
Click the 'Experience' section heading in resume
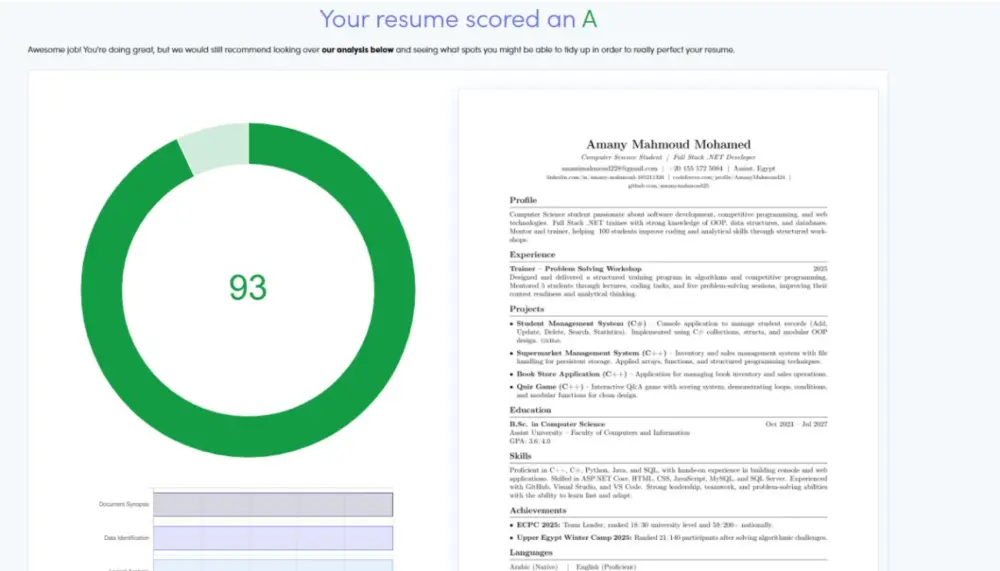532,255
